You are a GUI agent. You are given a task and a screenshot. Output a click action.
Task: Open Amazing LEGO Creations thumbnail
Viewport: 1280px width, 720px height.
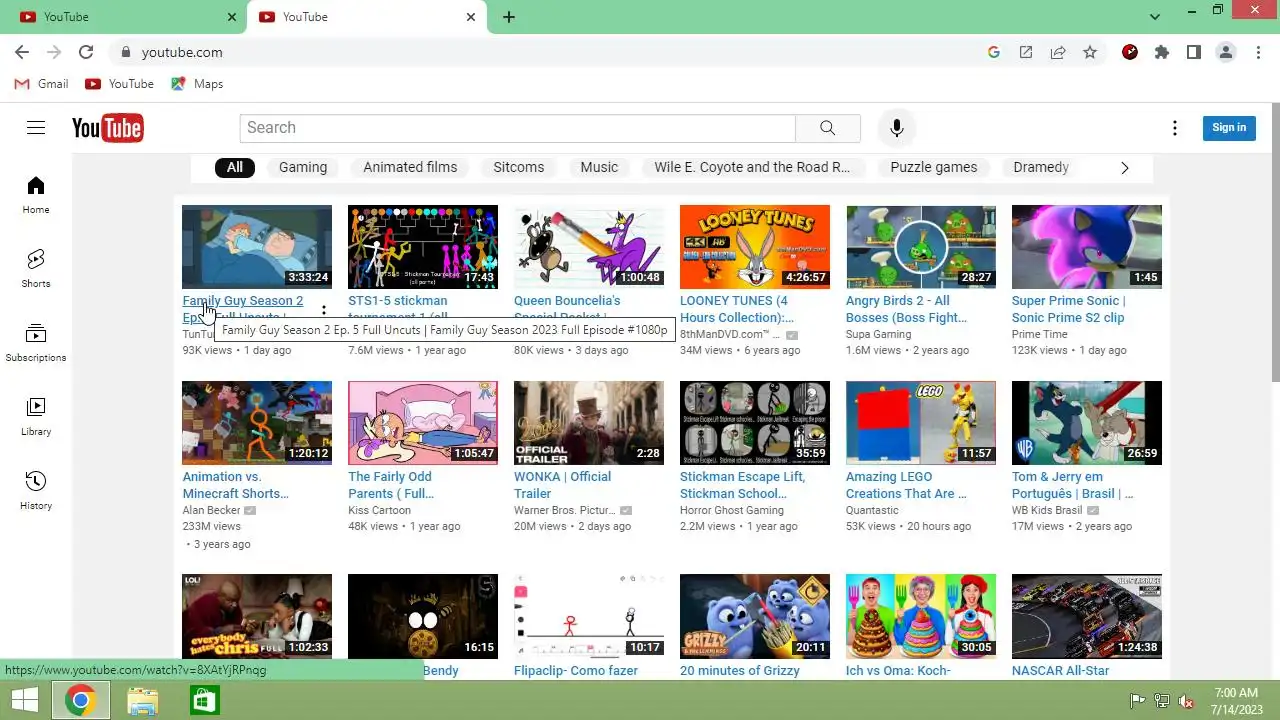[x=921, y=423]
